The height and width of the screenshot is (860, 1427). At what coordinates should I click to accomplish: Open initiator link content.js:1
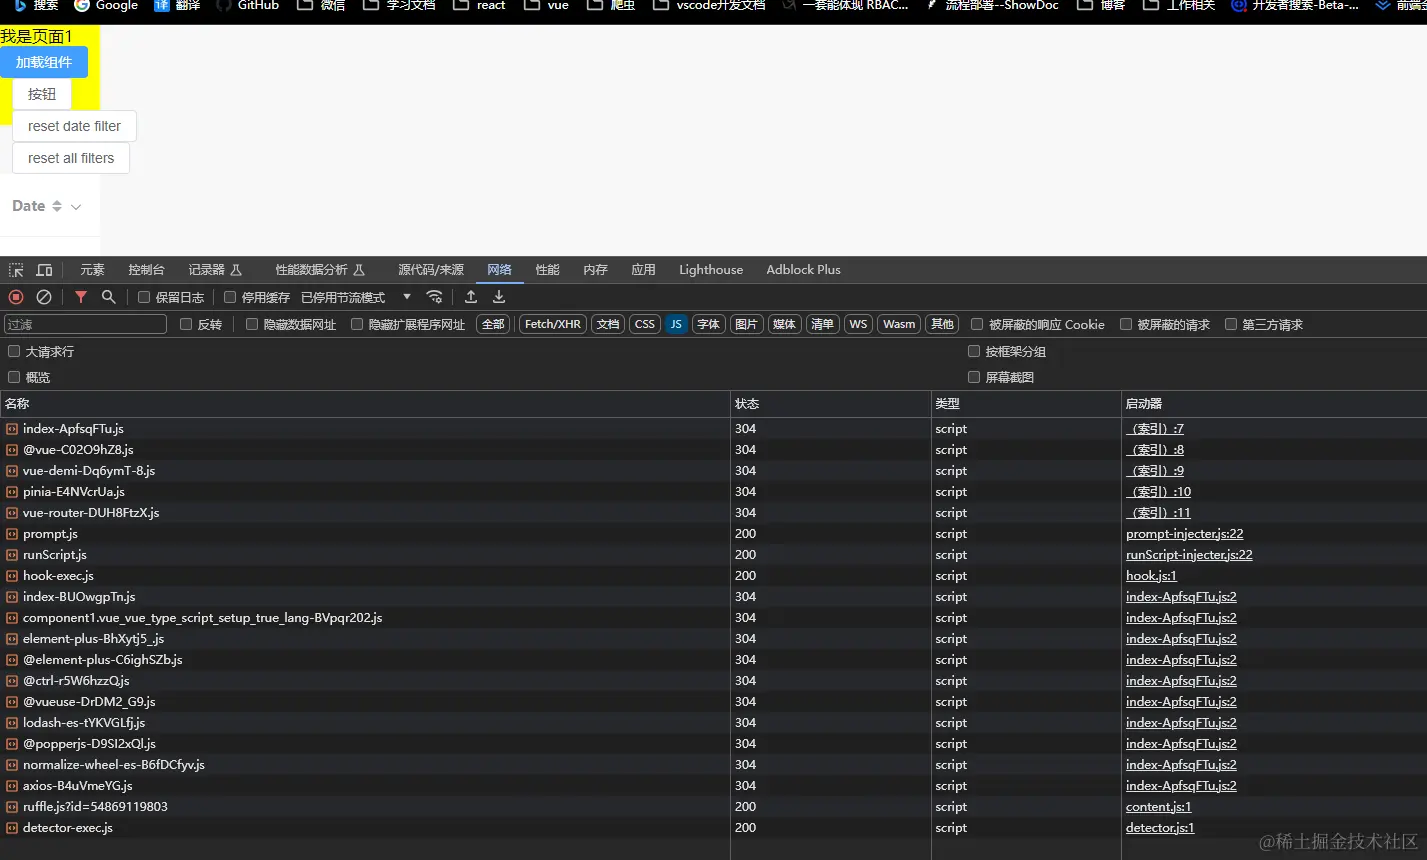[1158, 807]
